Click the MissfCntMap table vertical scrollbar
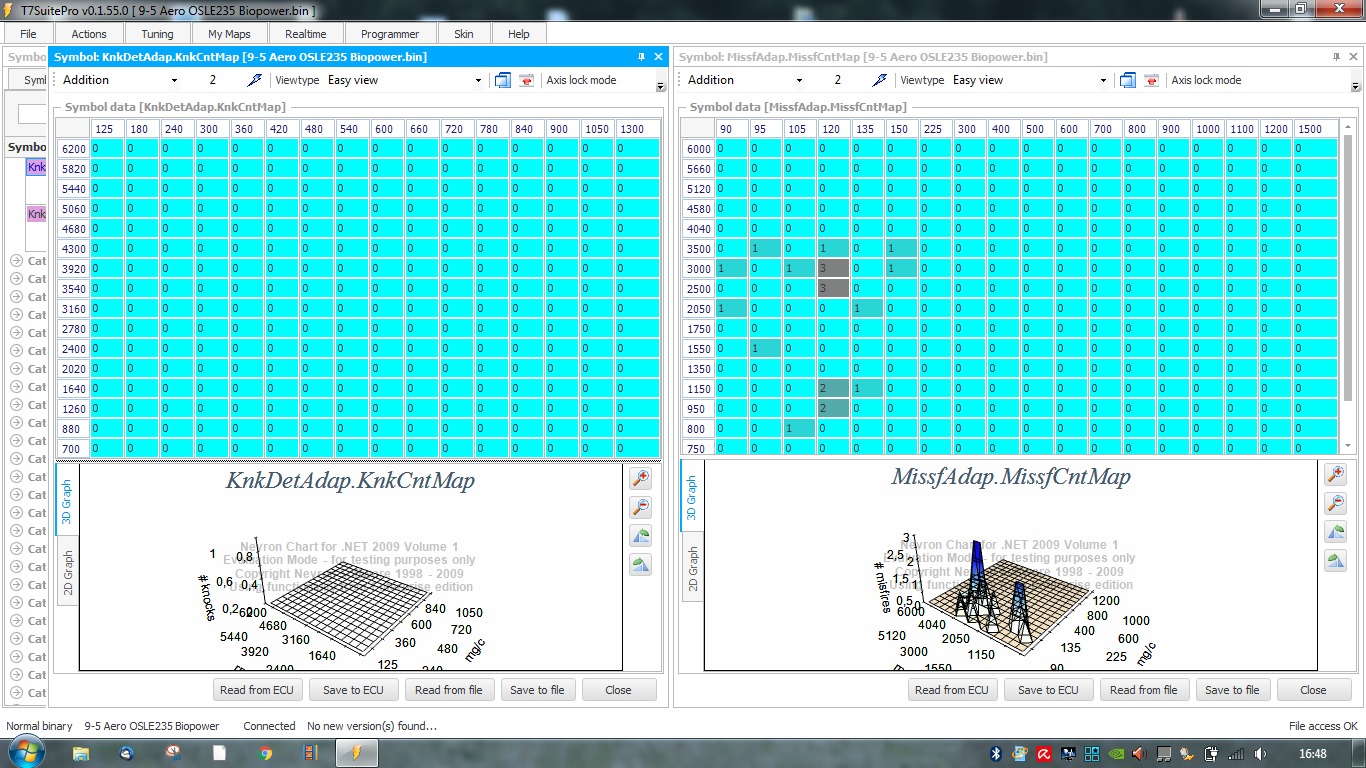Screen dimensions: 1366x768 click(x=1347, y=291)
